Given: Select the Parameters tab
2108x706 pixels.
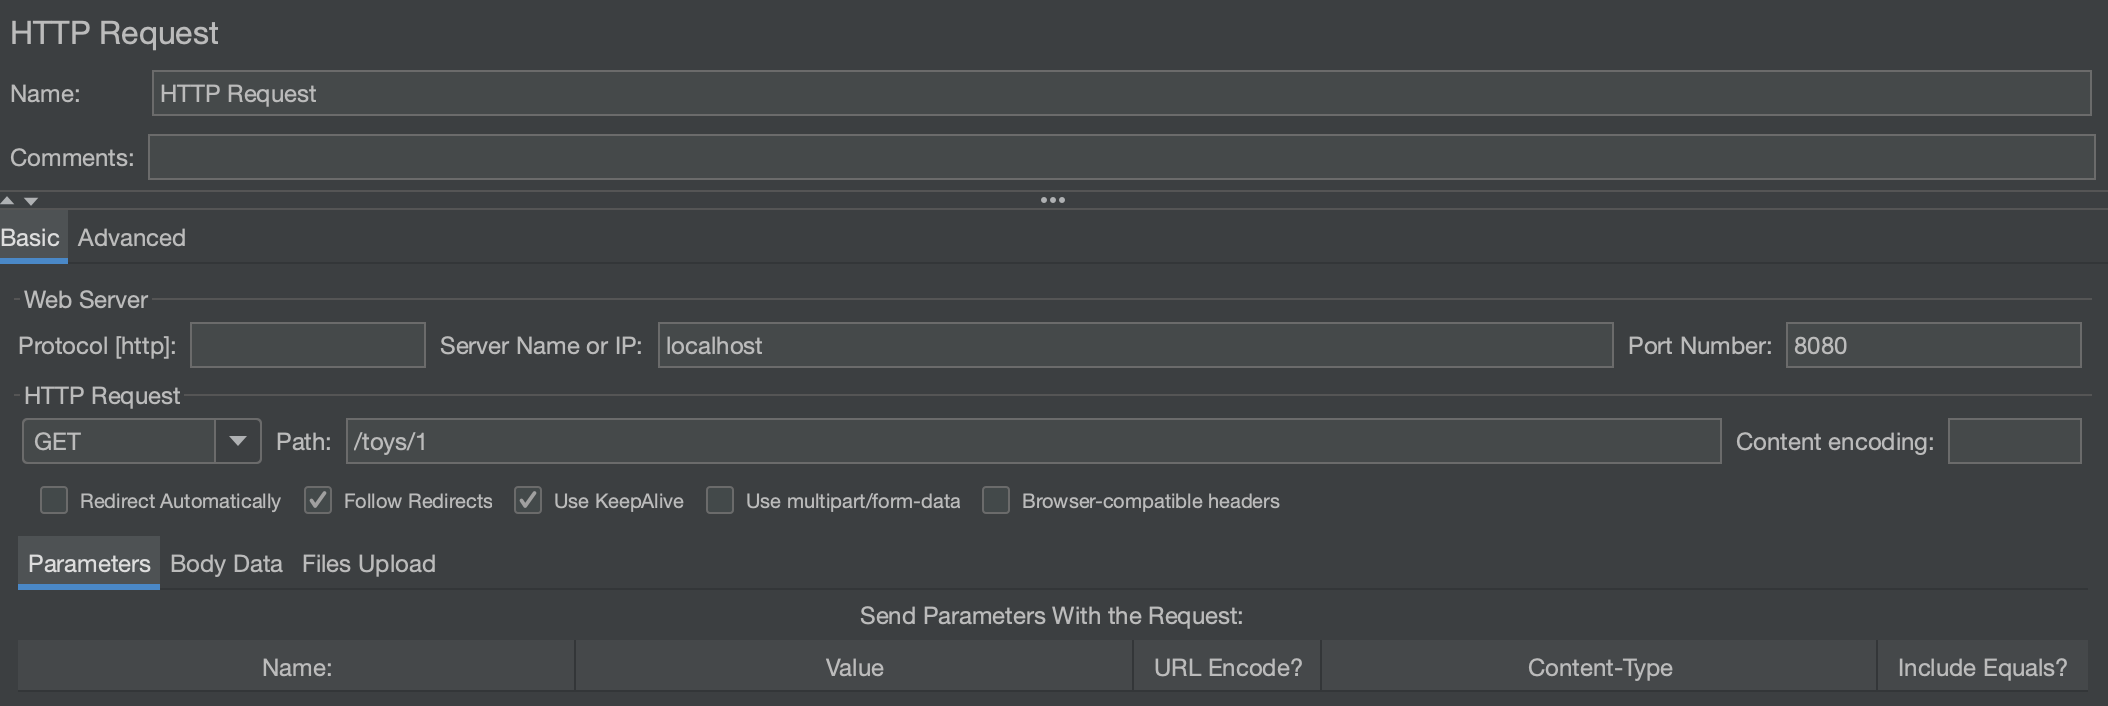Looking at the screenshot, I should tap(89, 564).
